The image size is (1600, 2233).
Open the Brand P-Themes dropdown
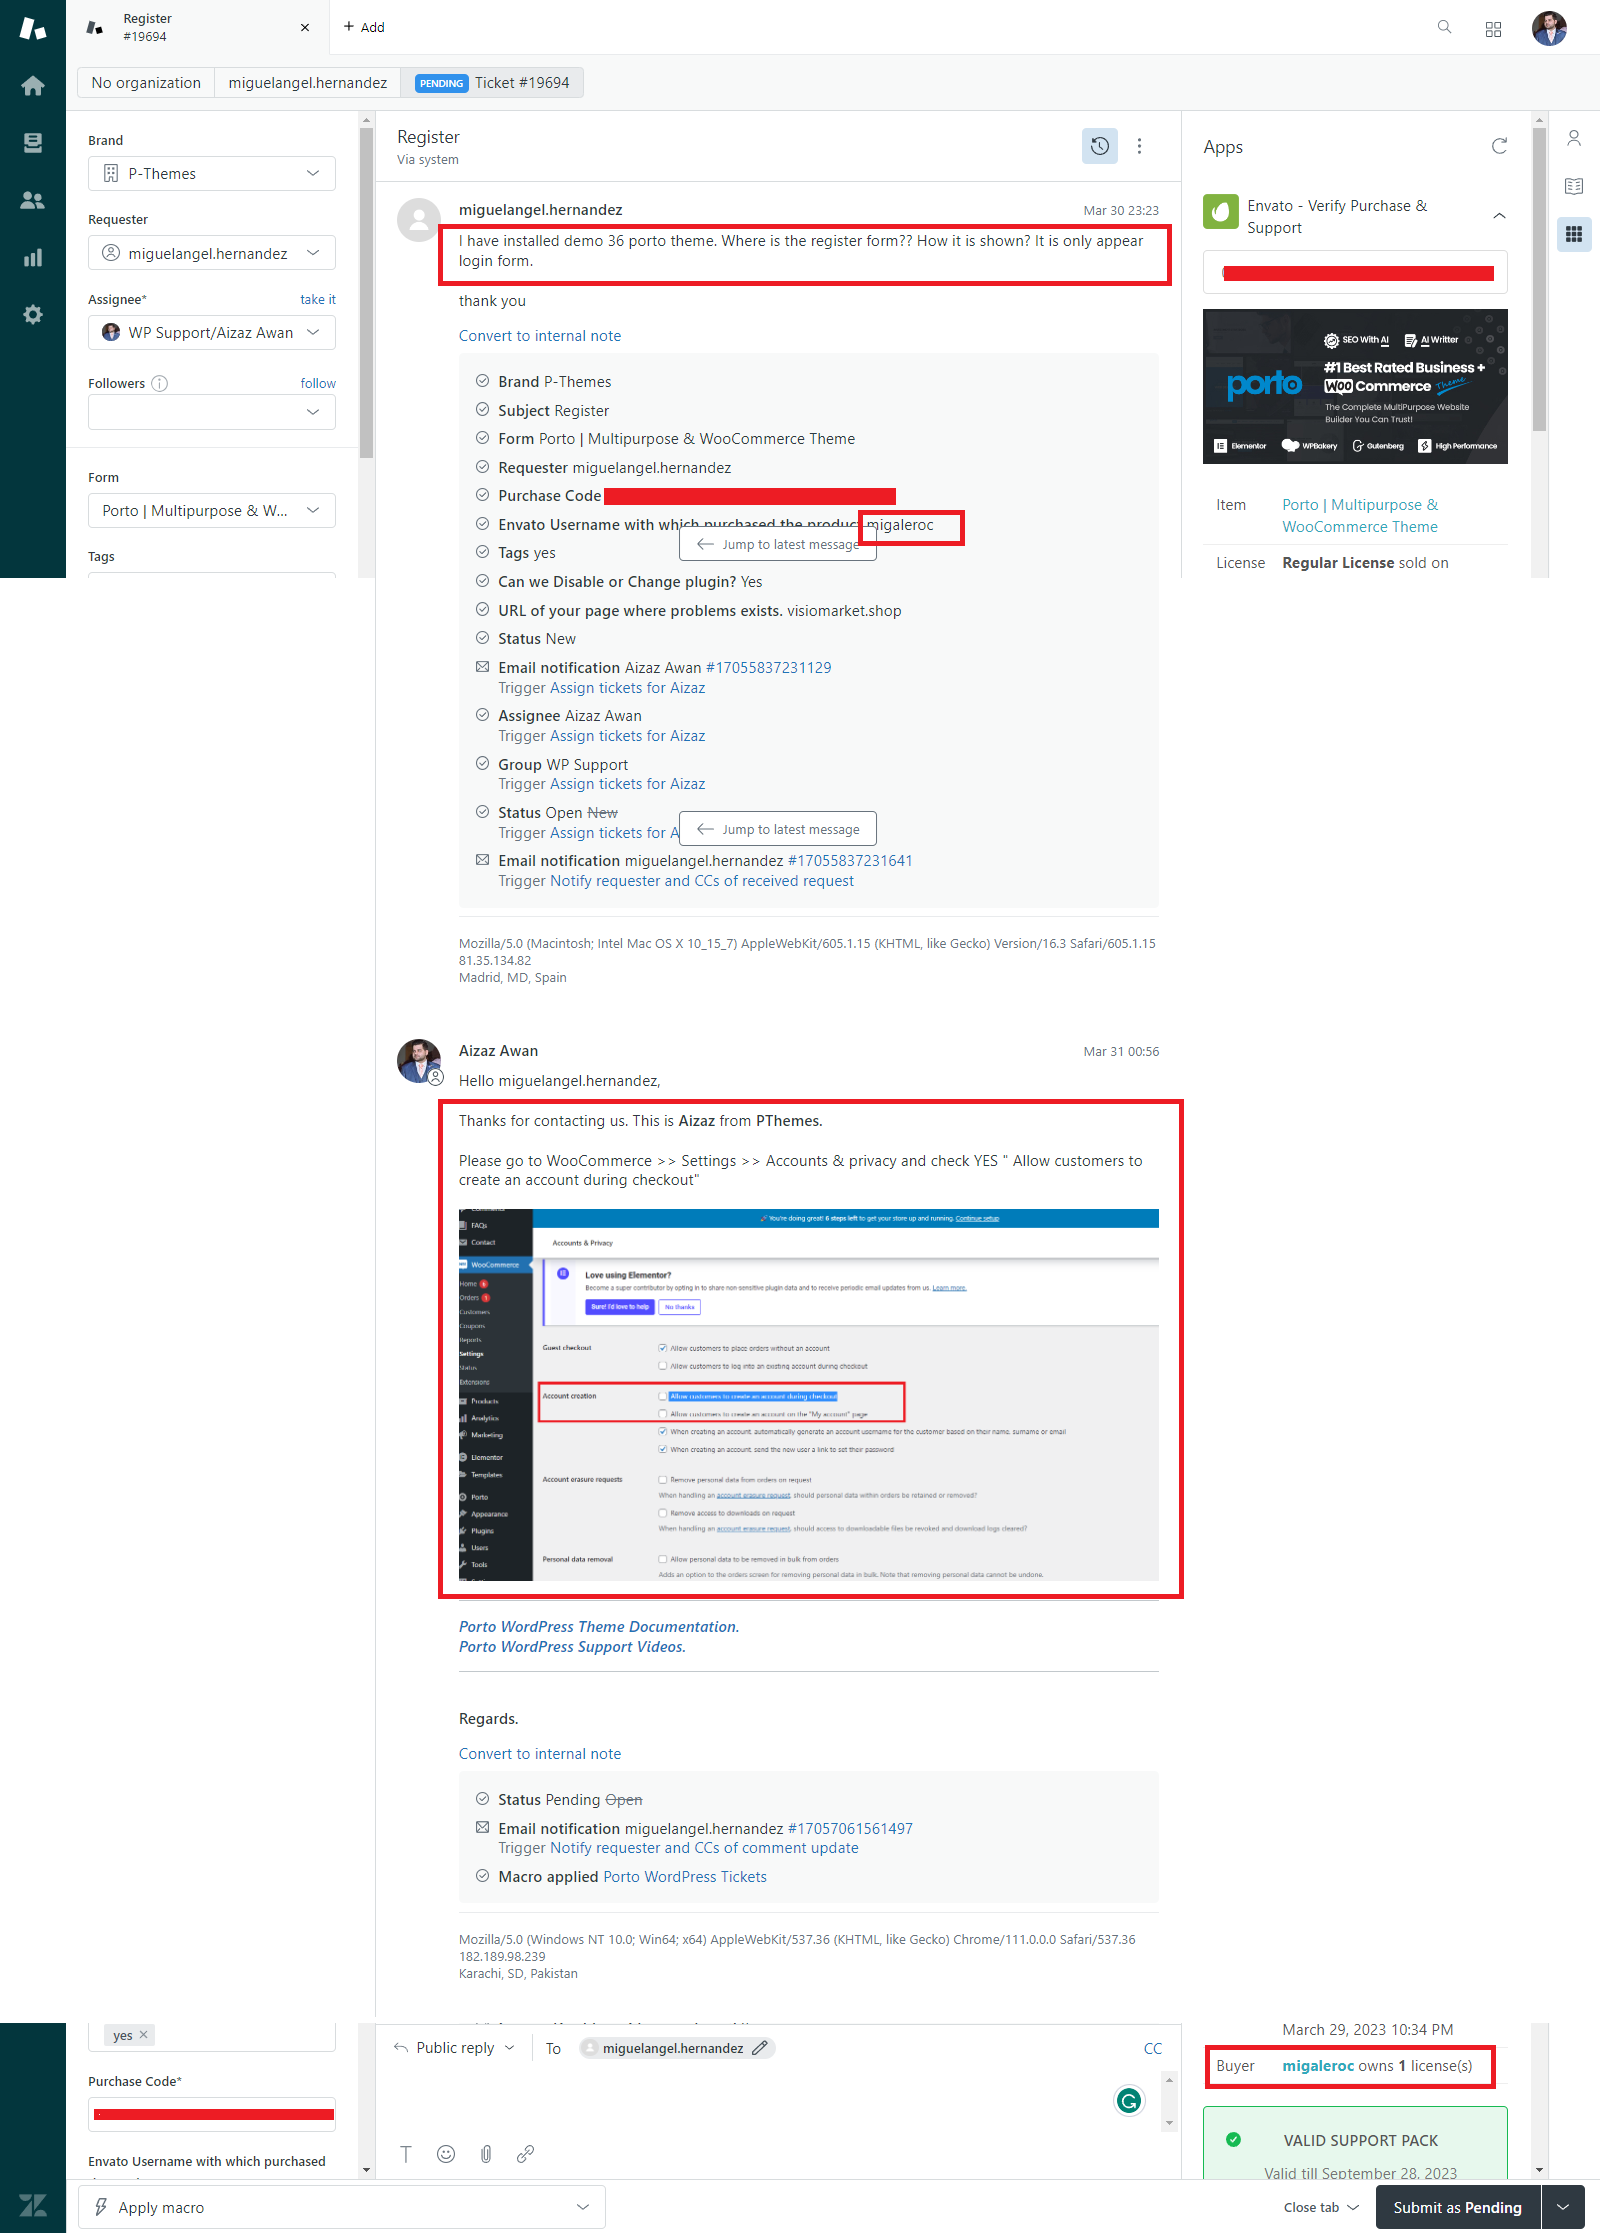coord(212,173)
